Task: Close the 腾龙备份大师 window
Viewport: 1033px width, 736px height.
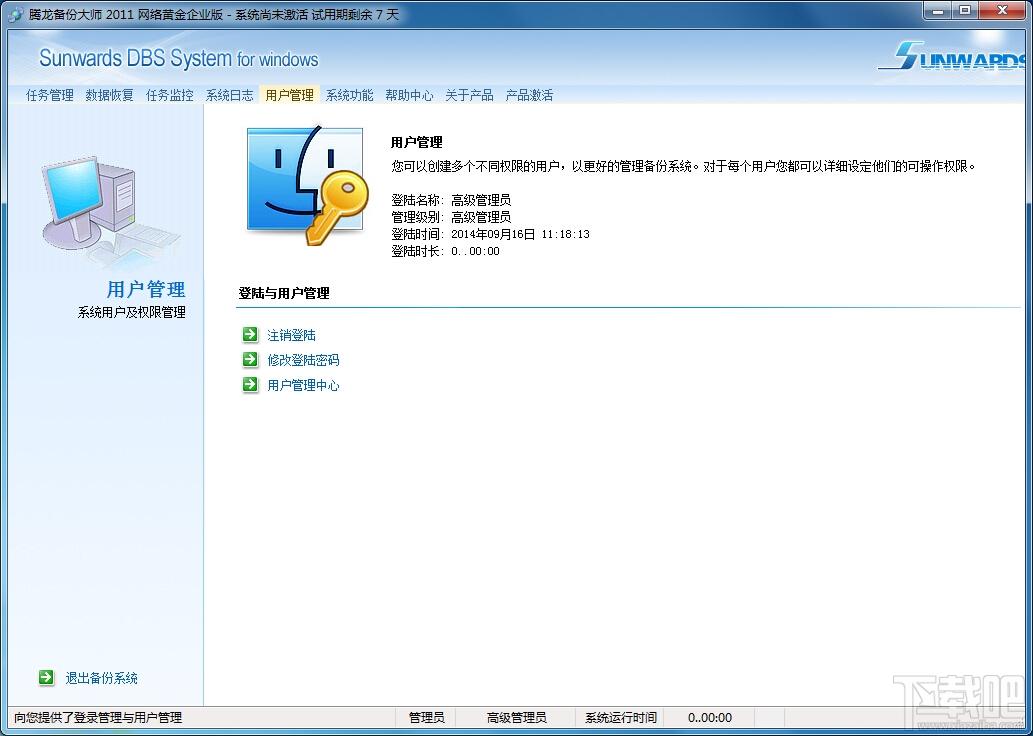Action: 1004,10
